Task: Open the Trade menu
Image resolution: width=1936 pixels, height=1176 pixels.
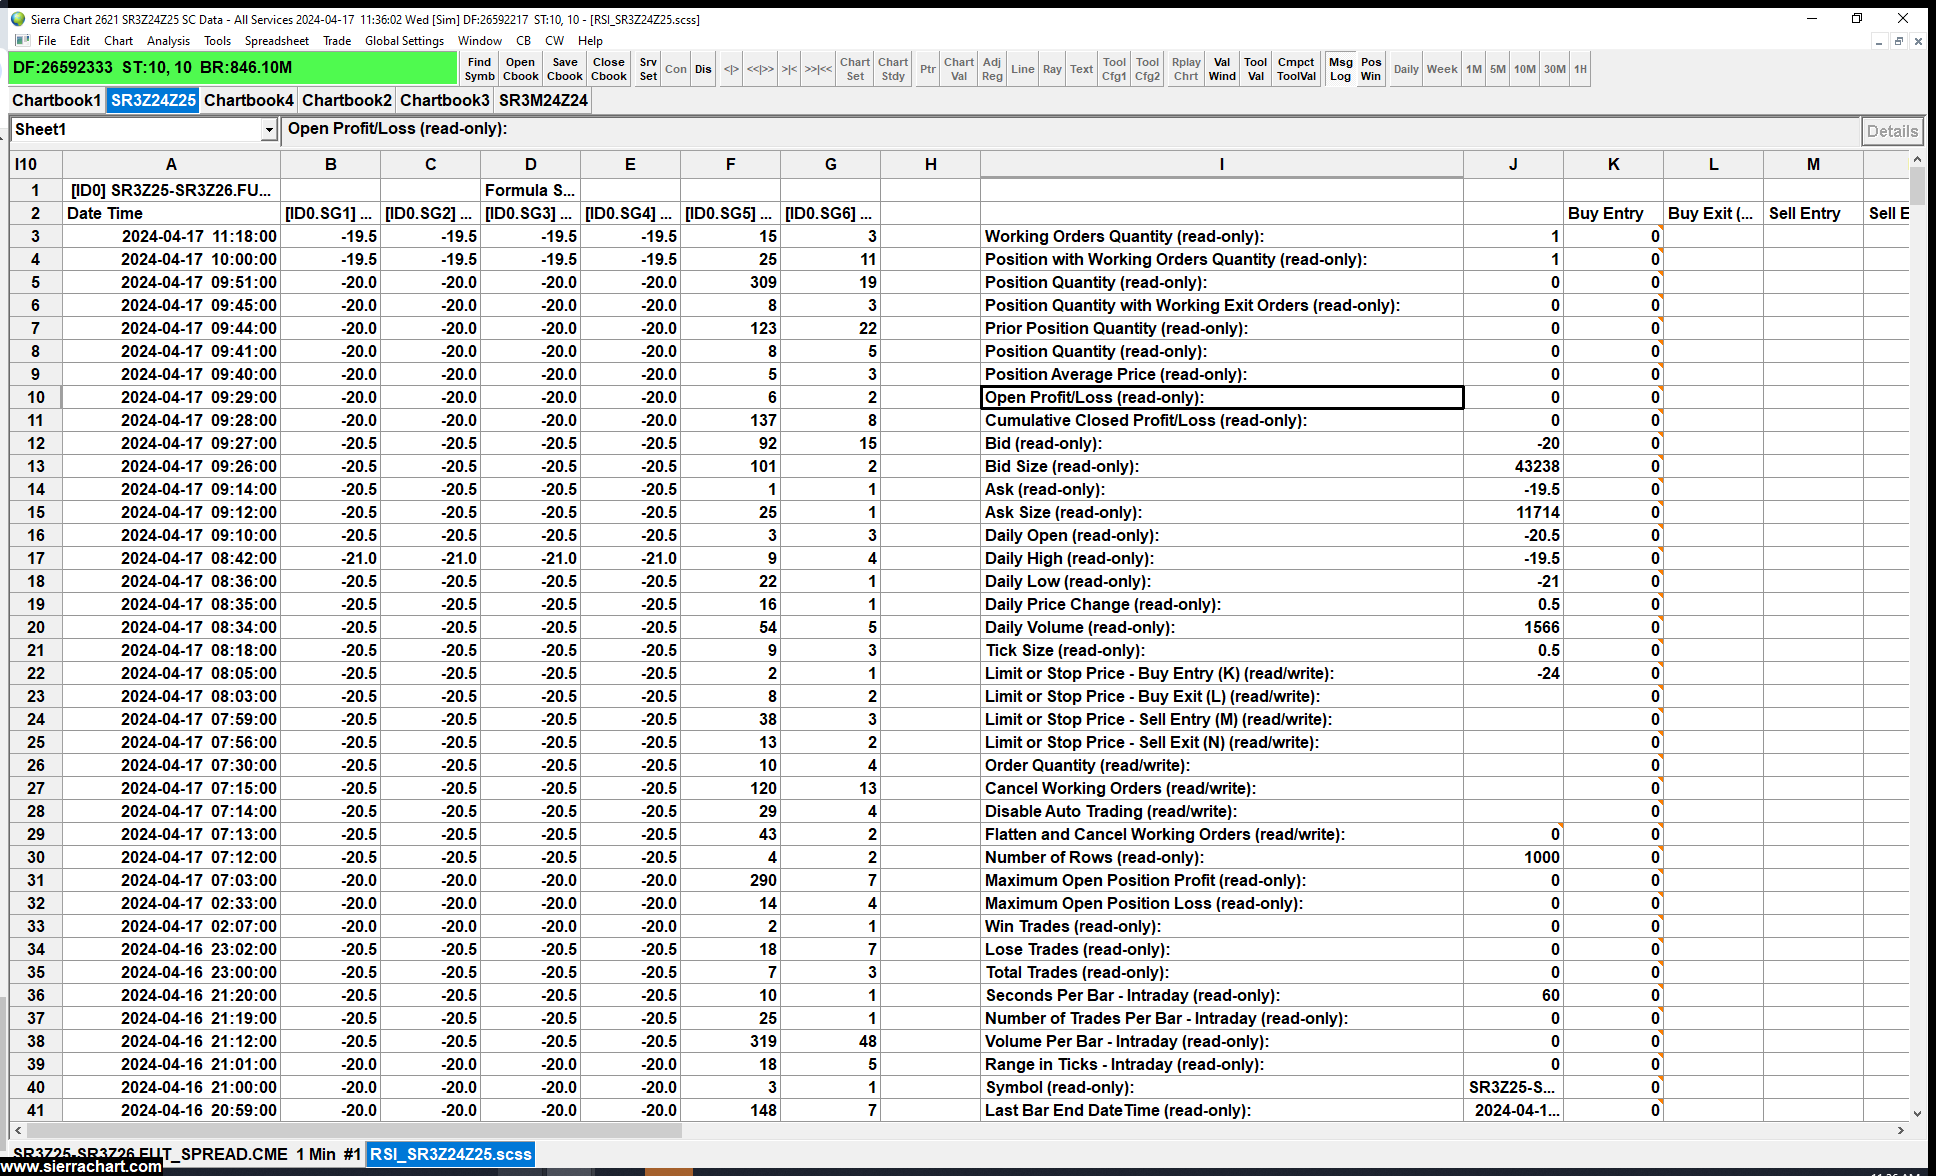Action: coord(337,41)
